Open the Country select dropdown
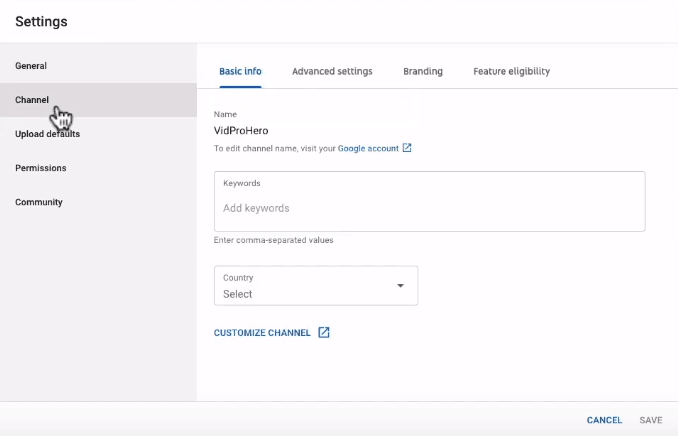 316,286
